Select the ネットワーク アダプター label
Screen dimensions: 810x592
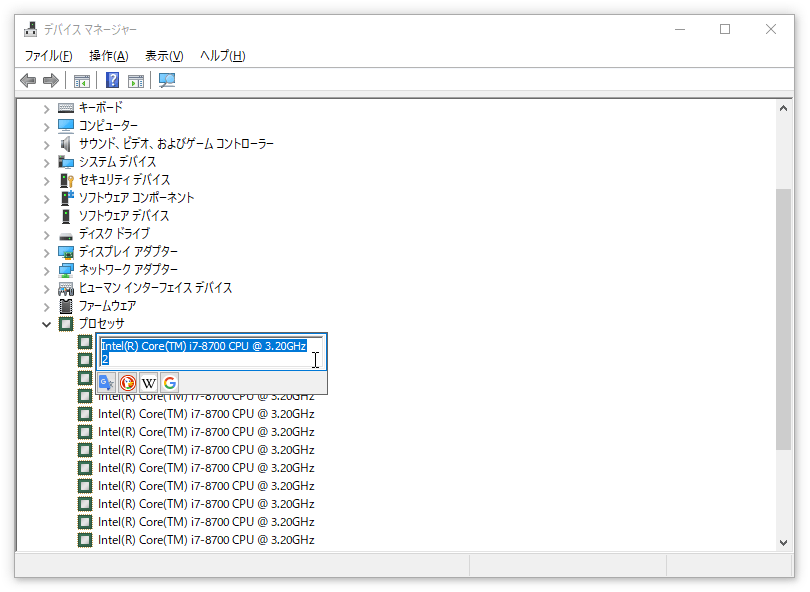click(128, 270)
